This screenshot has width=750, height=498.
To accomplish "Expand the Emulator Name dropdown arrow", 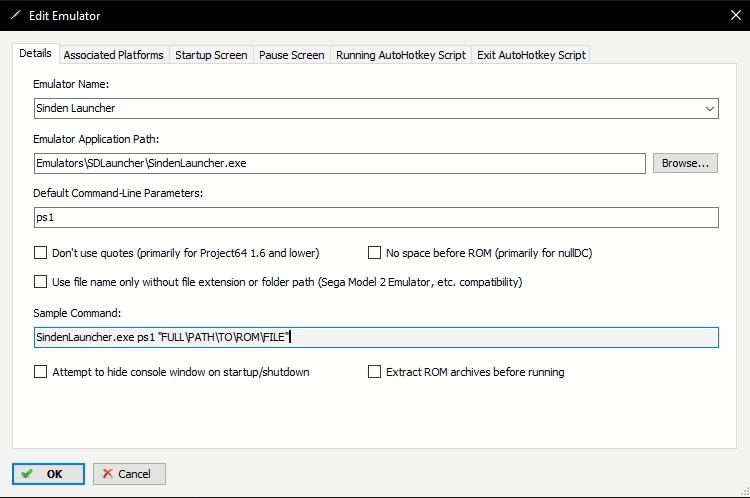I will point(709,108).
